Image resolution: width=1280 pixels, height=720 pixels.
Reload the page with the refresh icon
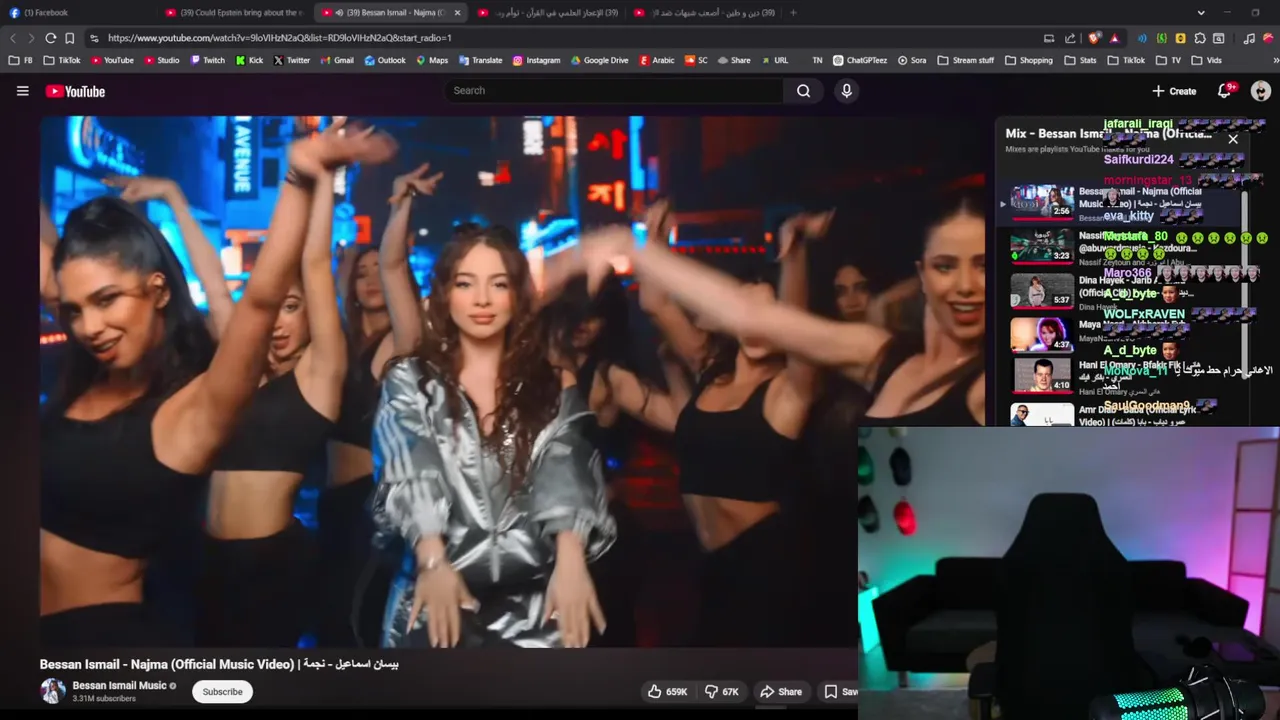tap(50, 38)
